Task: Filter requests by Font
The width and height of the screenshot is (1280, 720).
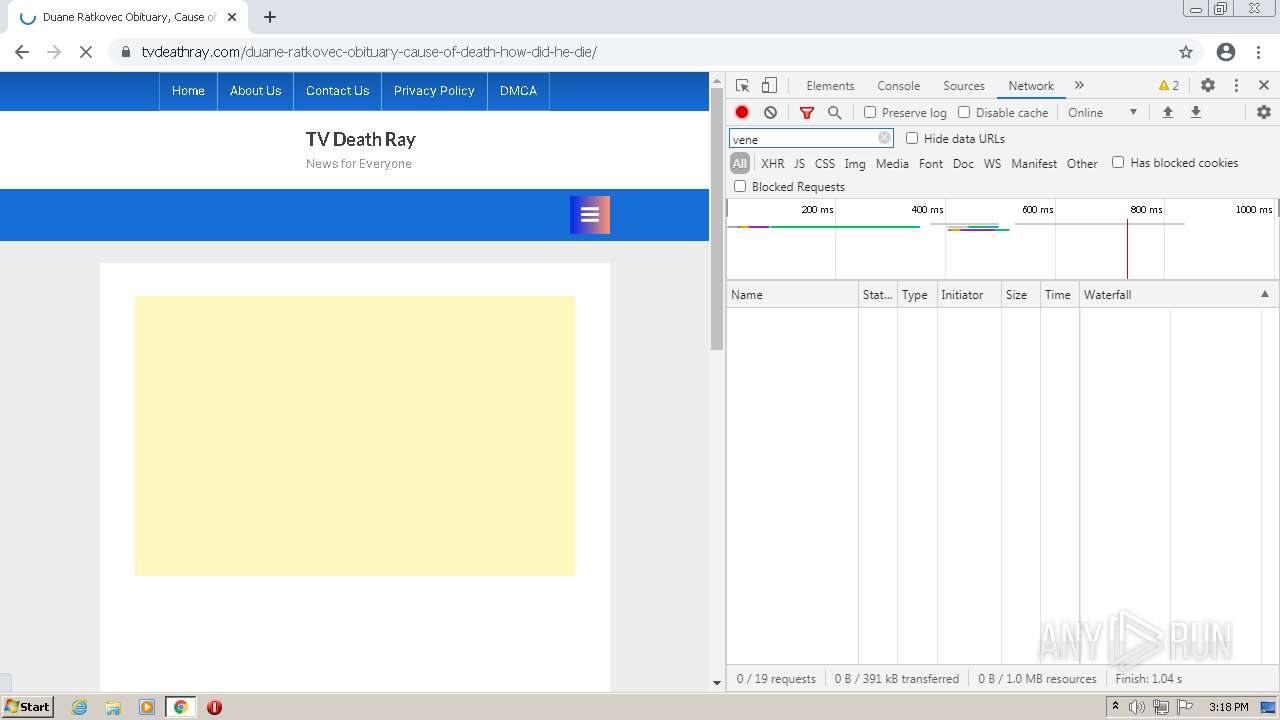Action: [x=931, y=163]
